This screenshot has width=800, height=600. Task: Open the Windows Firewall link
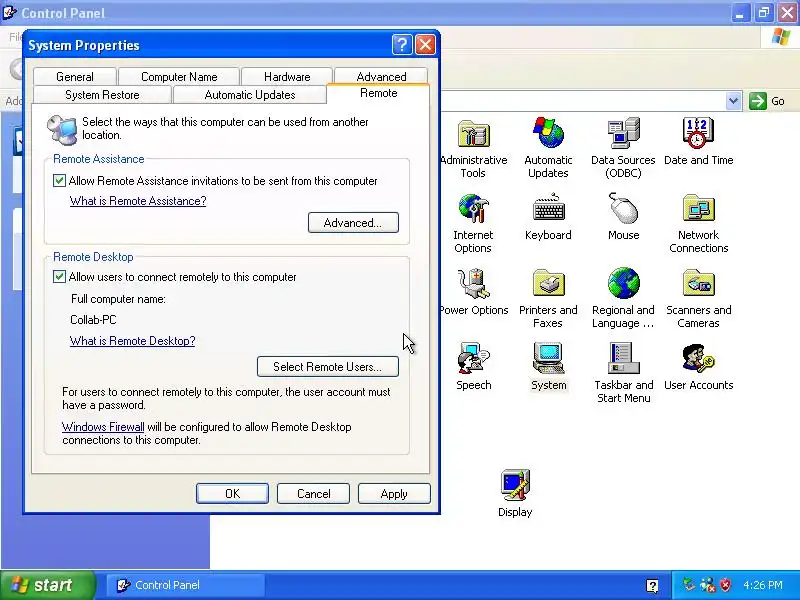[x=103, y=427]
